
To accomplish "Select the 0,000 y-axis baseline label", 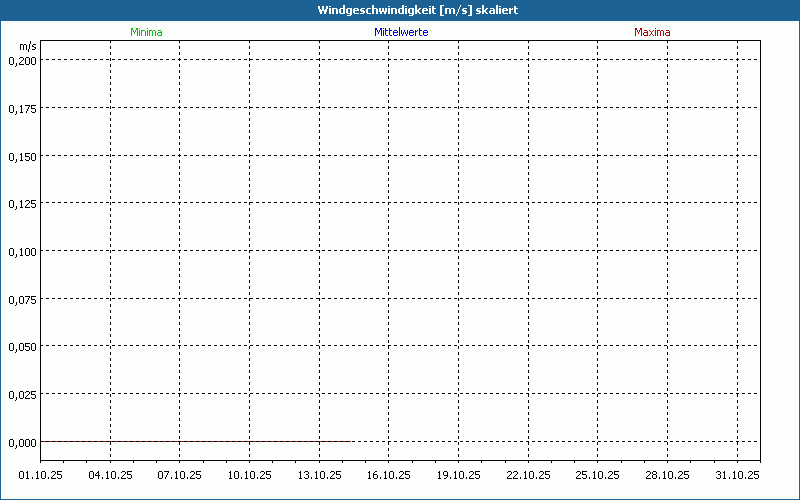I will coord(22,442).
